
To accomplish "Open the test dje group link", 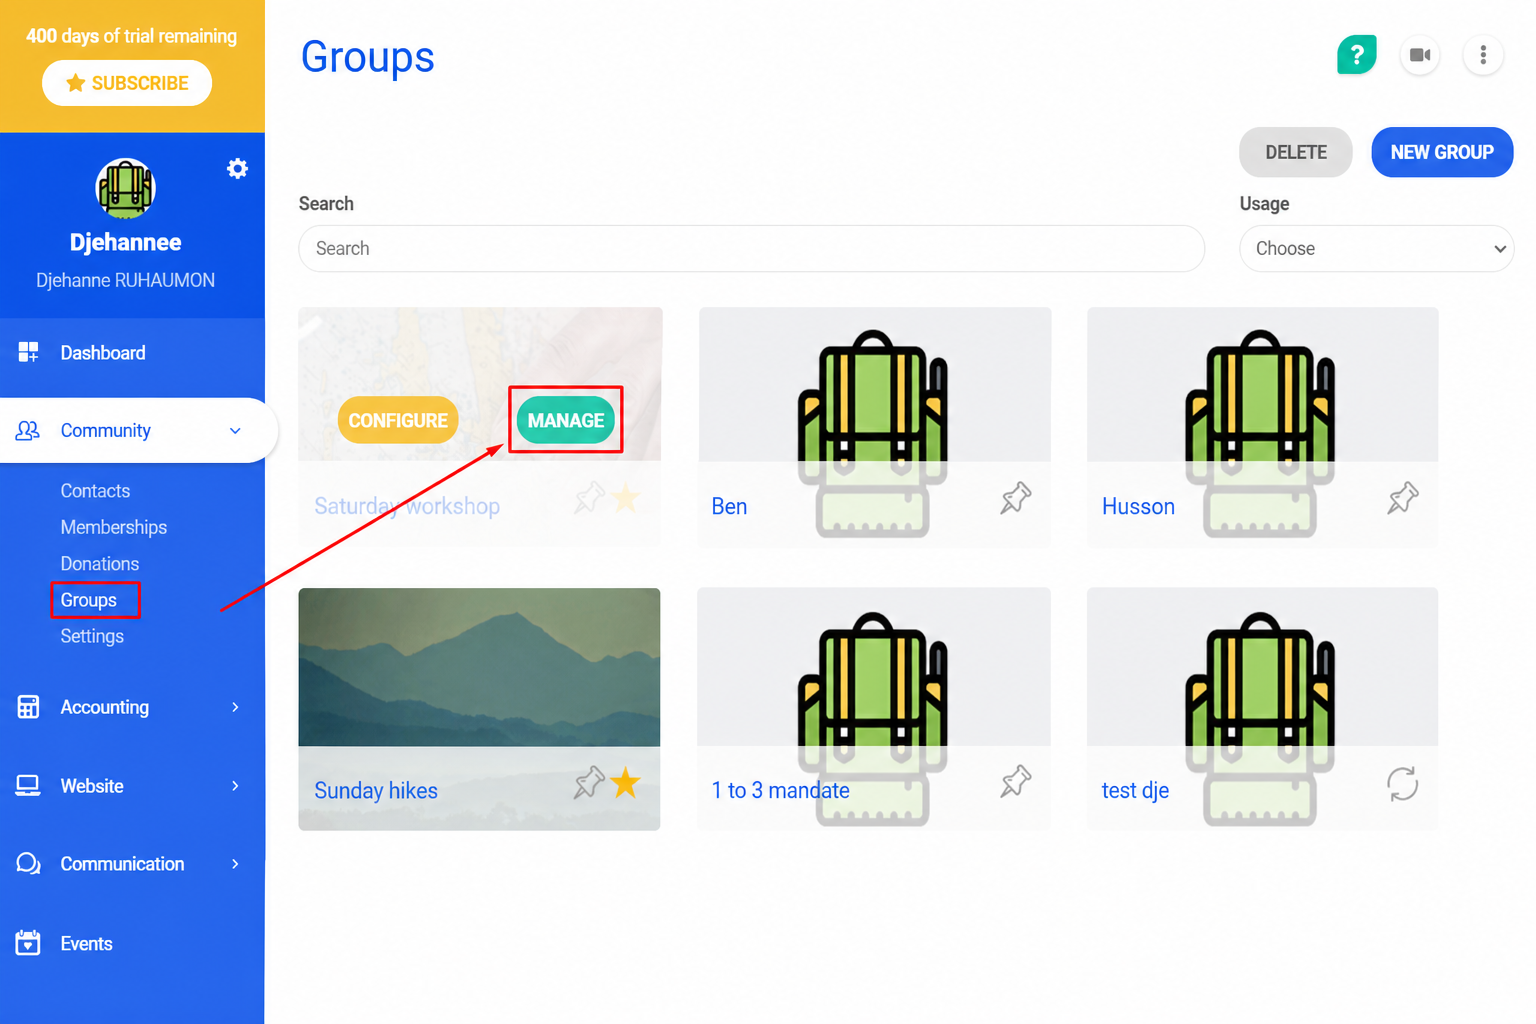I will point(1135,790).
